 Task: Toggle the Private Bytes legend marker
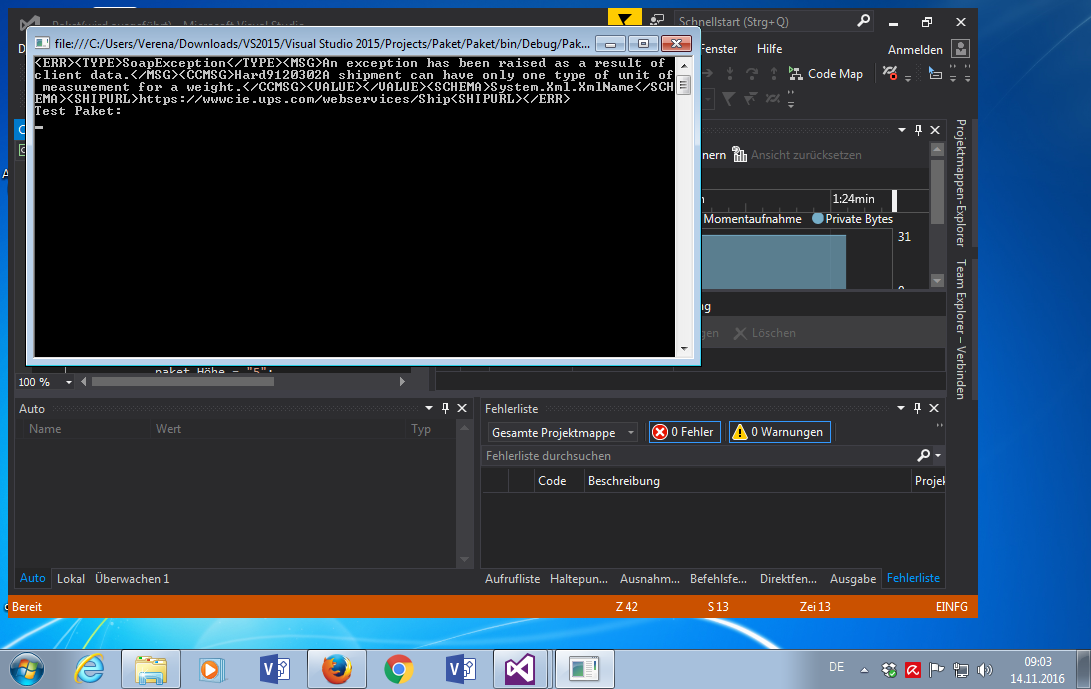(818, 219)
